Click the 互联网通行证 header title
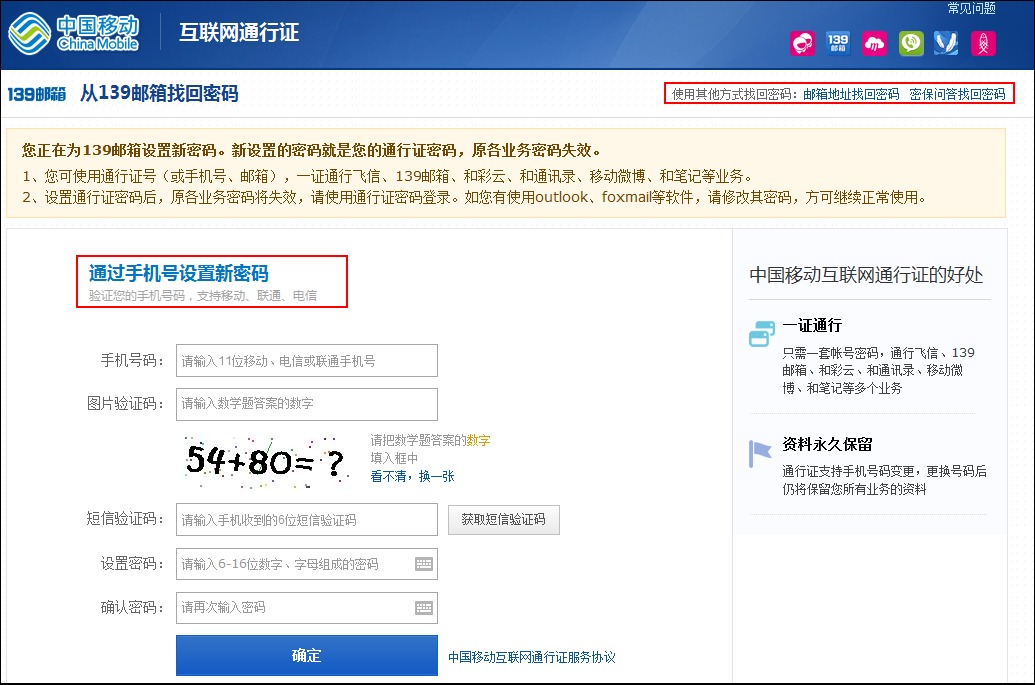Viewport: 1035px width, 685px height. tap(239, 32)
